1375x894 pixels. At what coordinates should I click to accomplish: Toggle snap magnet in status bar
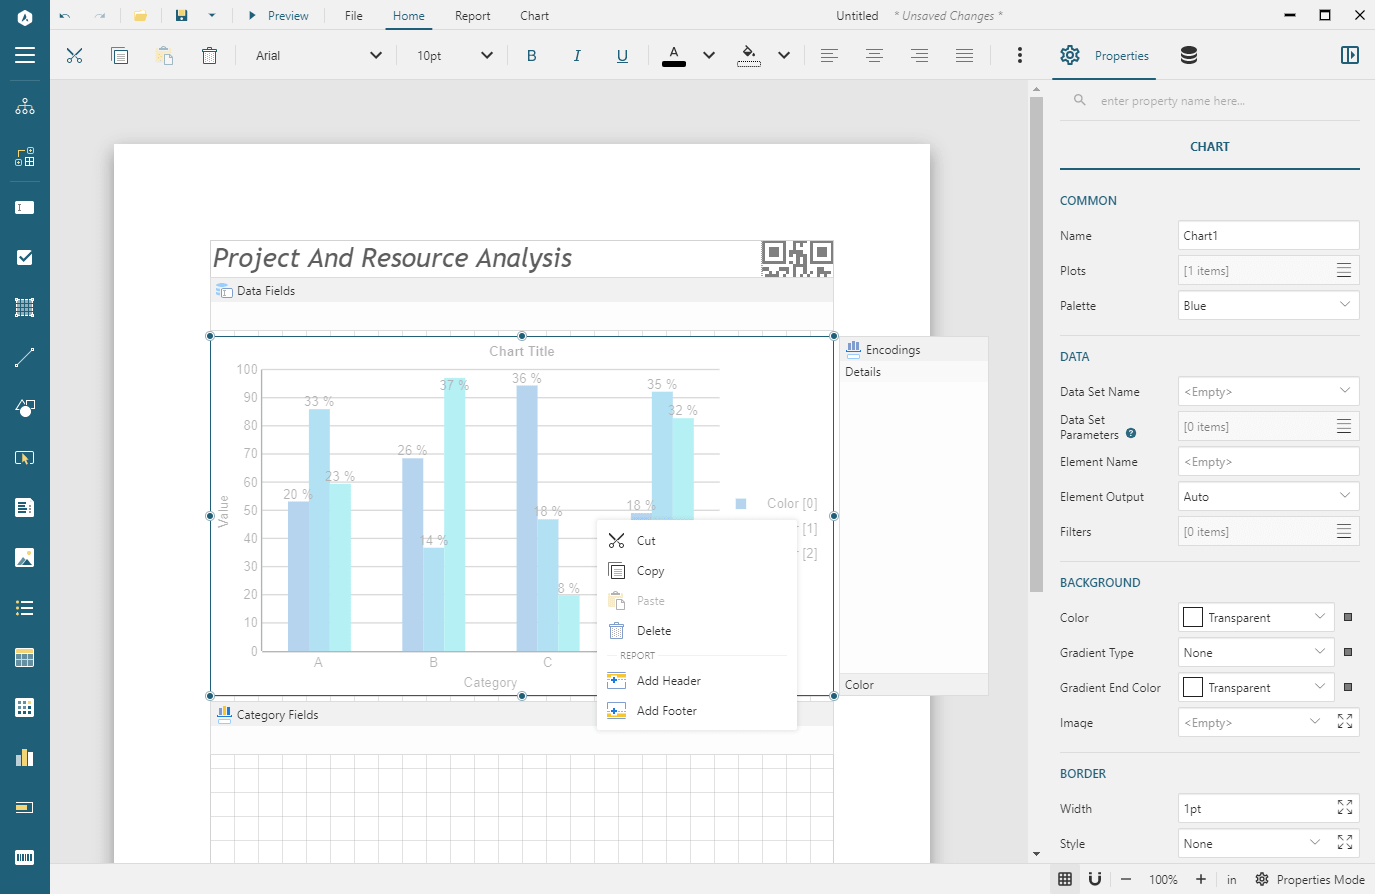pos(1095,879)
